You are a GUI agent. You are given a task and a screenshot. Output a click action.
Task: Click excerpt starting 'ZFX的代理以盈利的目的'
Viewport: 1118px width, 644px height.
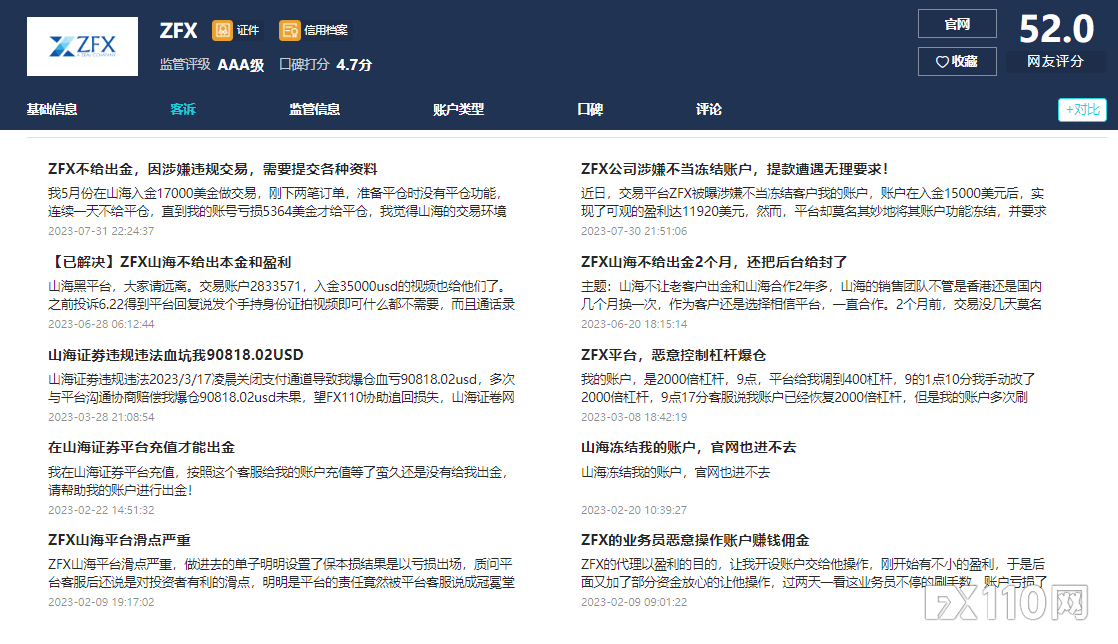point(814,573)
